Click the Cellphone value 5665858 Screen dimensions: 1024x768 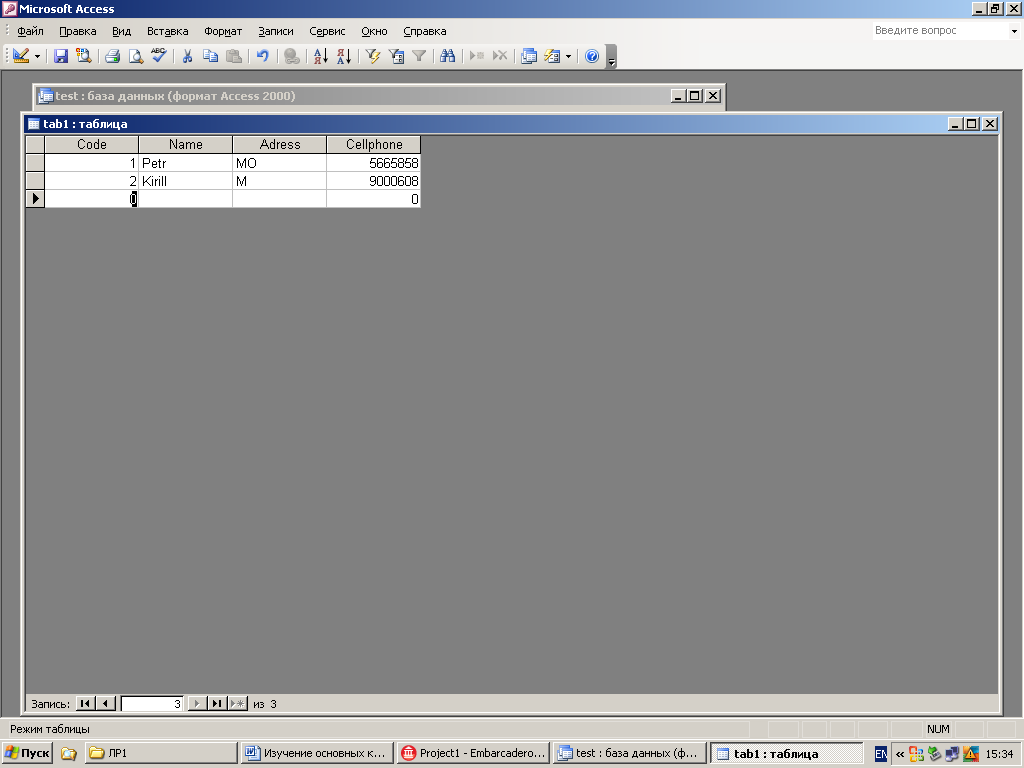coord(374,163)
